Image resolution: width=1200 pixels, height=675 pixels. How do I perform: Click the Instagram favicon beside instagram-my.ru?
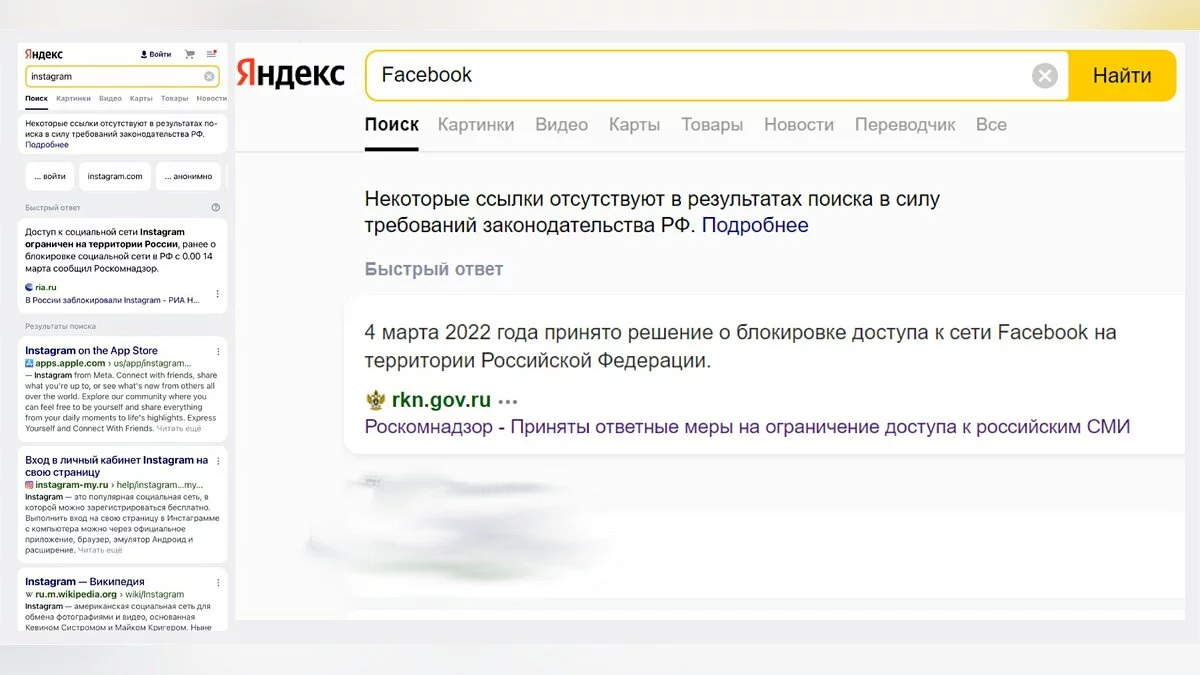click(x=29, y=484)
